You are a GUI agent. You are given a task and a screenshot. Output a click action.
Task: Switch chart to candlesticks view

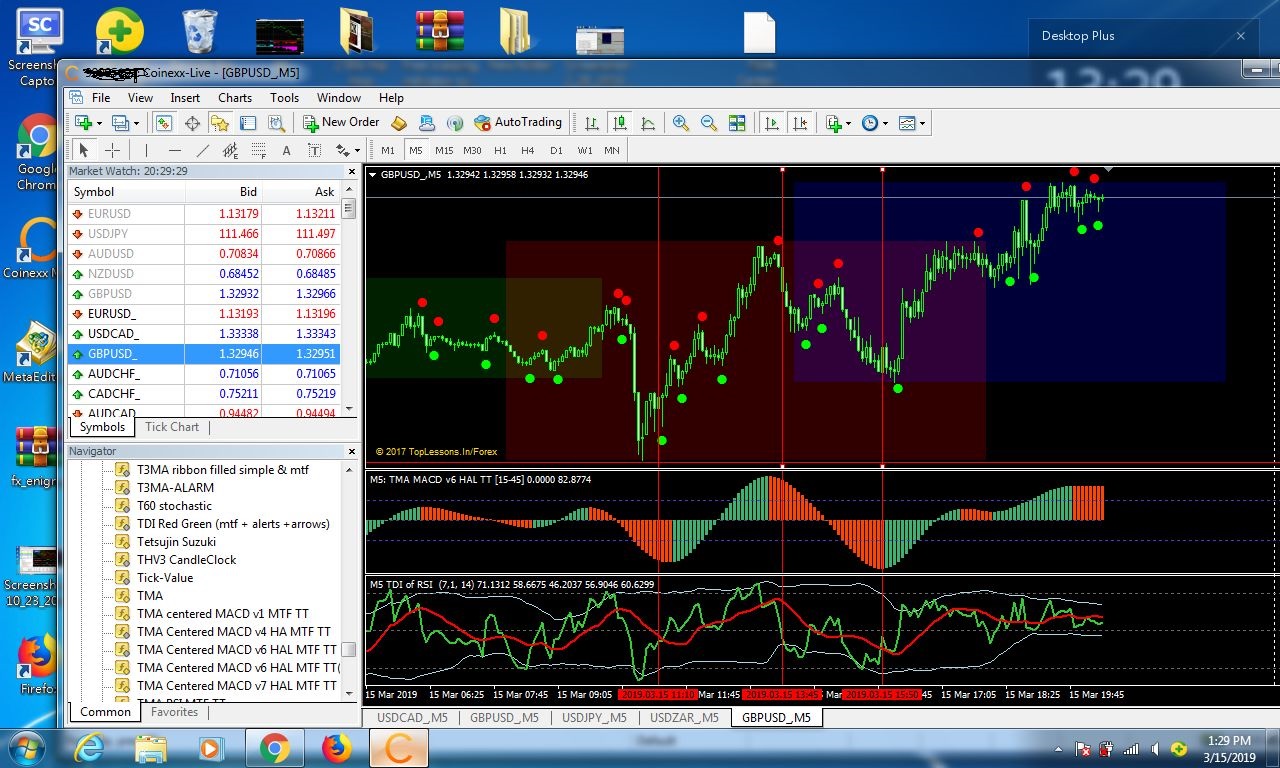[620, 123]
